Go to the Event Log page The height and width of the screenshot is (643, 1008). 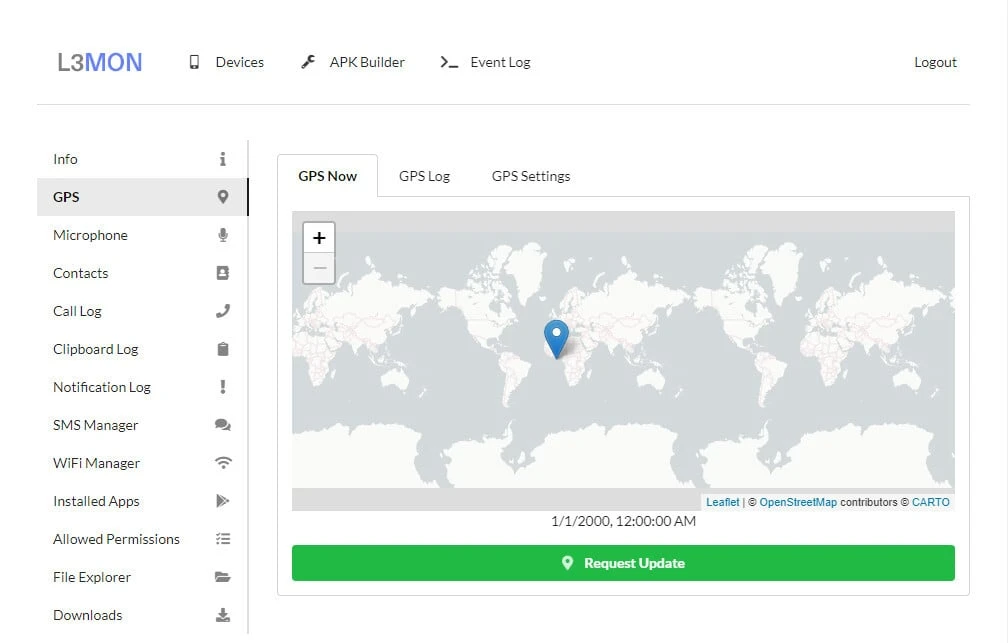point(486,62)
